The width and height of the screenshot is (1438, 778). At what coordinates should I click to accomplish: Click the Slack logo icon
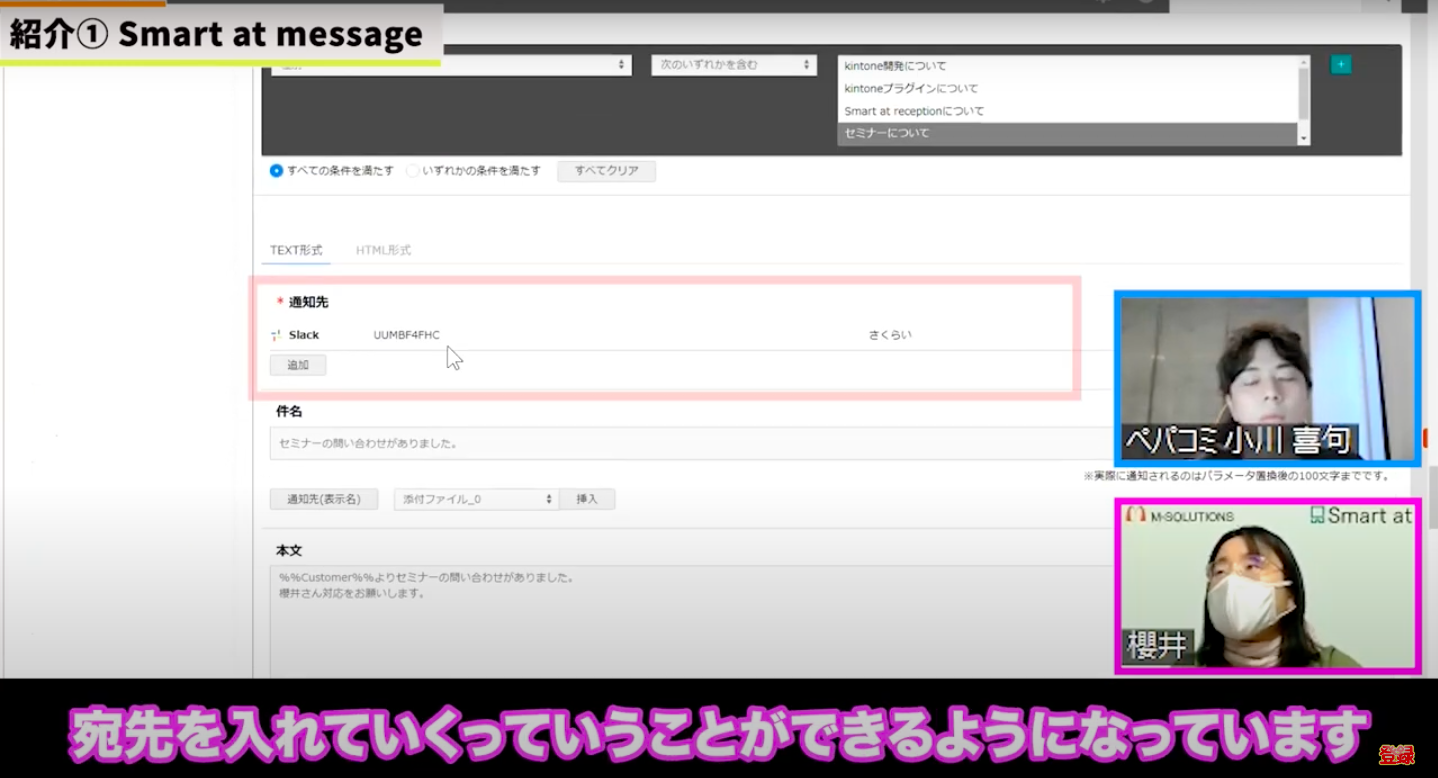(276, 335)
